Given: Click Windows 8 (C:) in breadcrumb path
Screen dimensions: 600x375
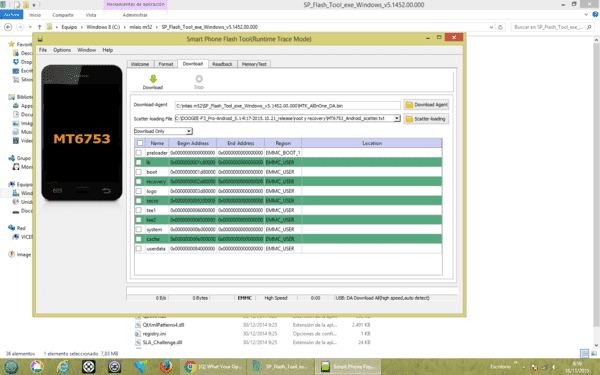Looking at the screenshot, I should pyautogui.click(x=103, y=27).
